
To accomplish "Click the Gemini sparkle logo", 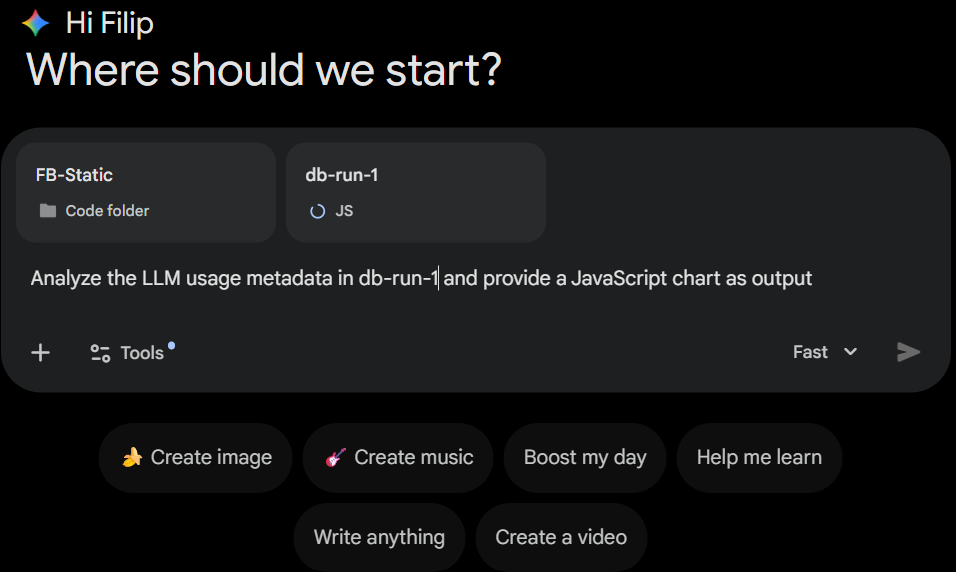I will pyautogui.click(x=35, y=22).
